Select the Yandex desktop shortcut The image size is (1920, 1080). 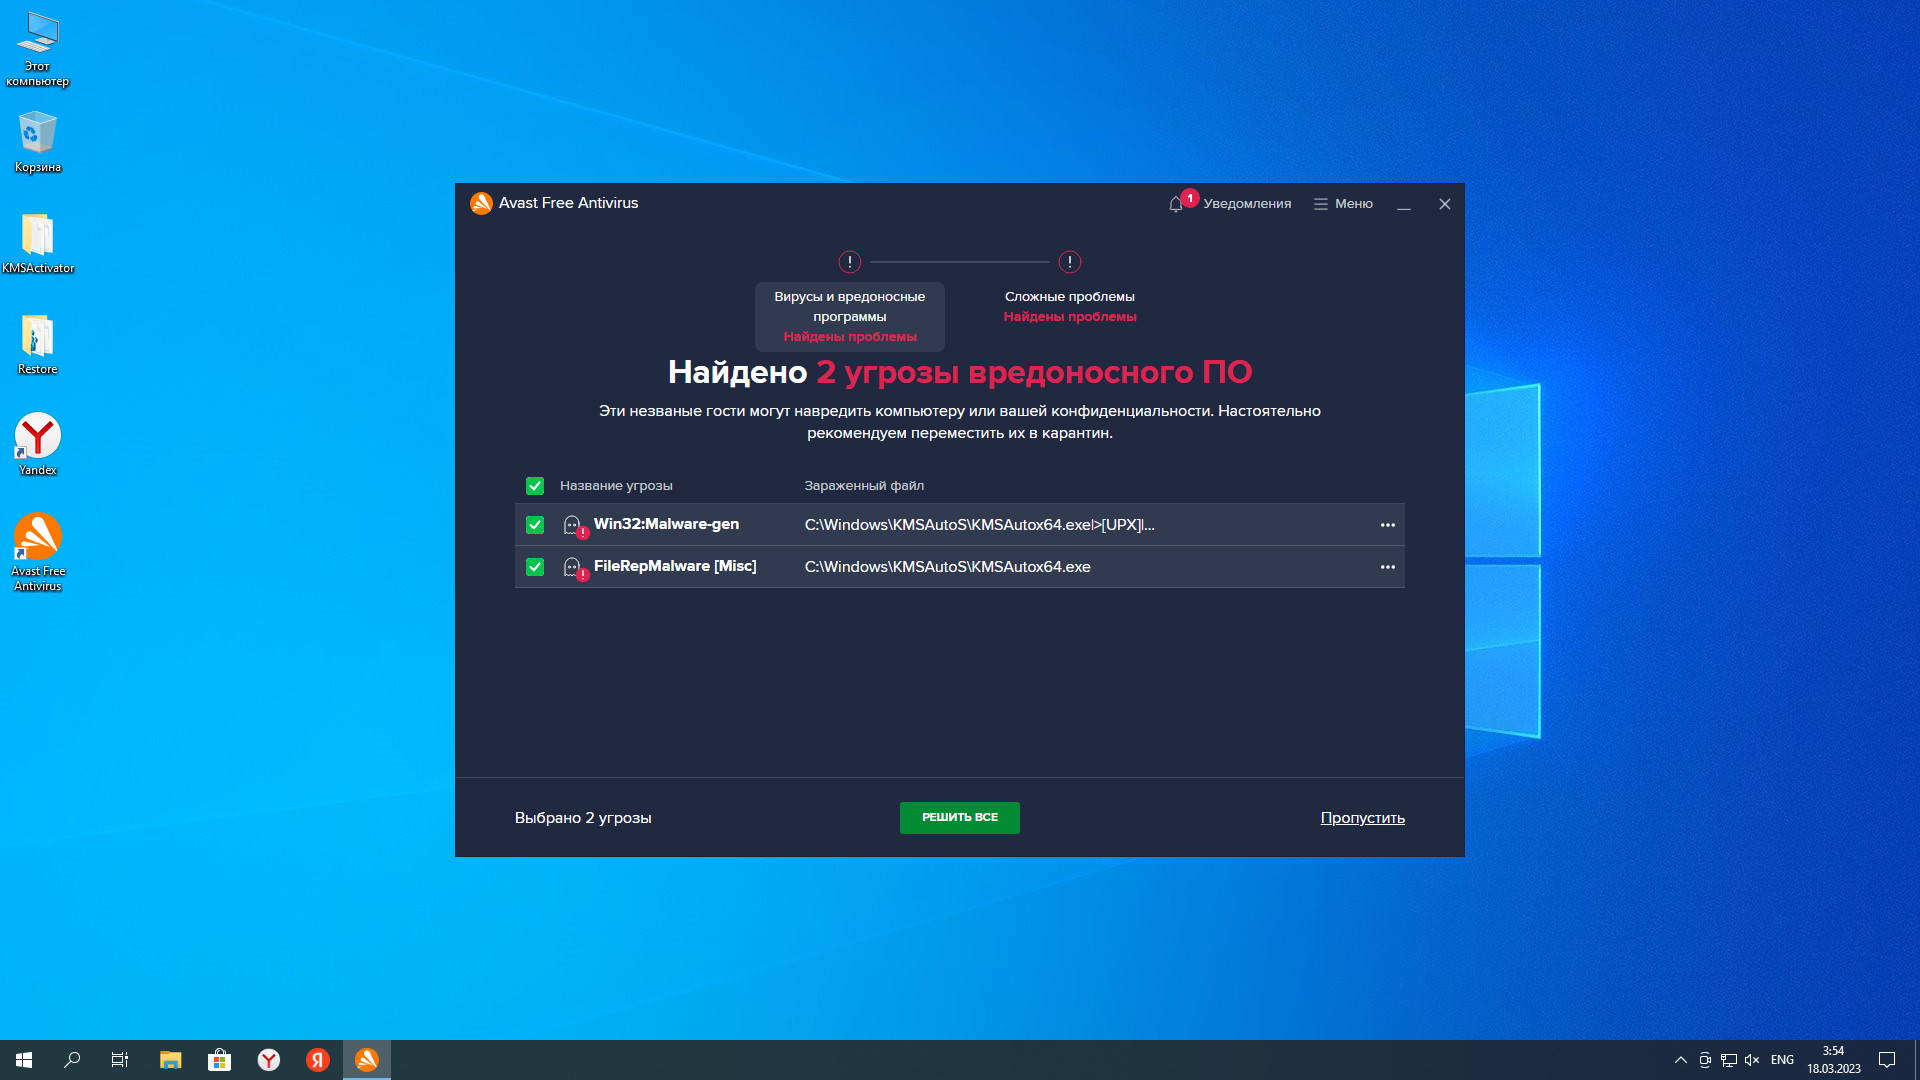tap(38, 445)
